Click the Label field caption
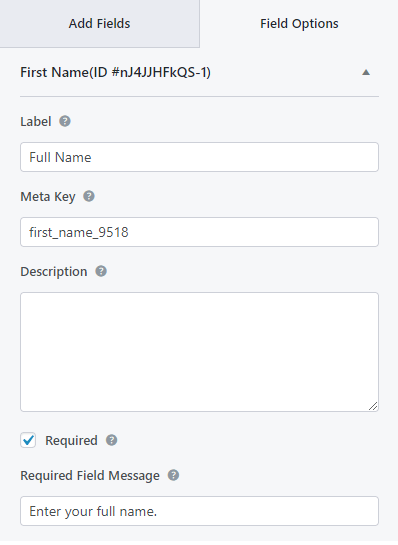This screenshot has height=545, width=398. (x=36, y=122)
